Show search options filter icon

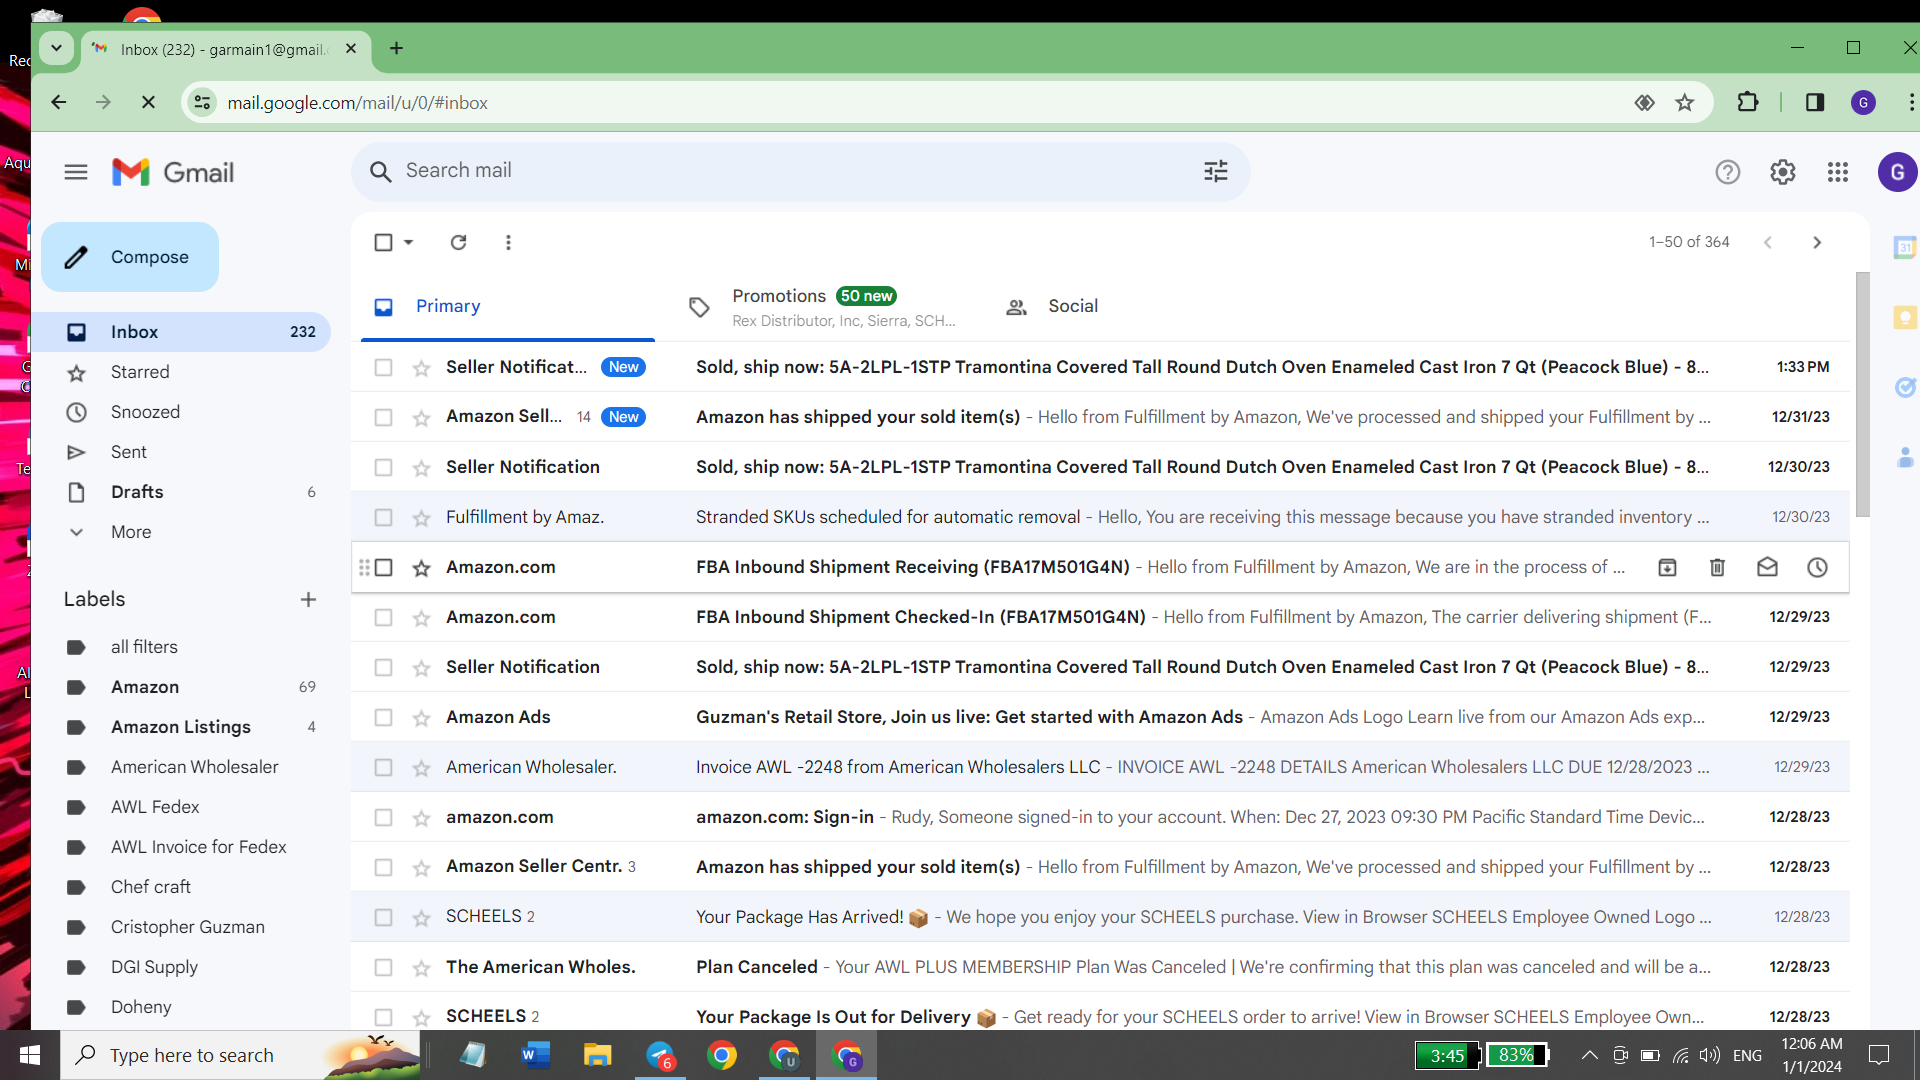1215,171
